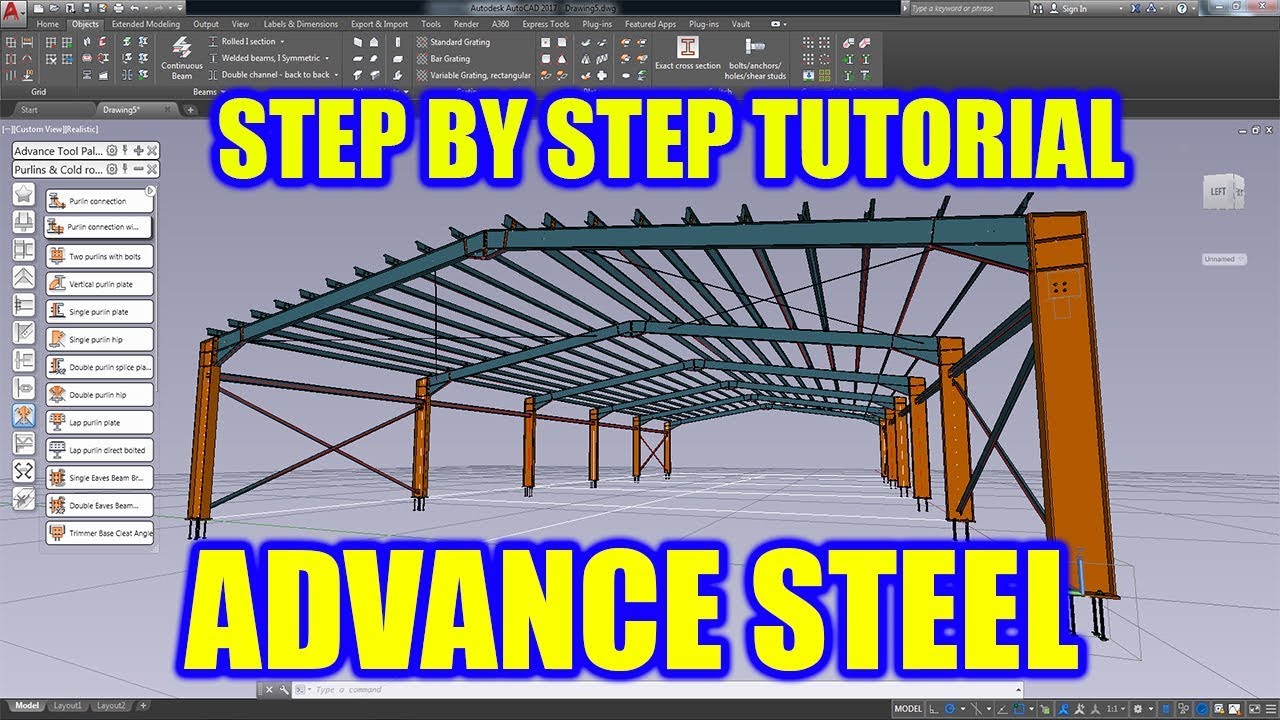Choose Trimmer Base Cleat Angle
The height and width of the screenshot is (720, 1280).
click(99, 533)
